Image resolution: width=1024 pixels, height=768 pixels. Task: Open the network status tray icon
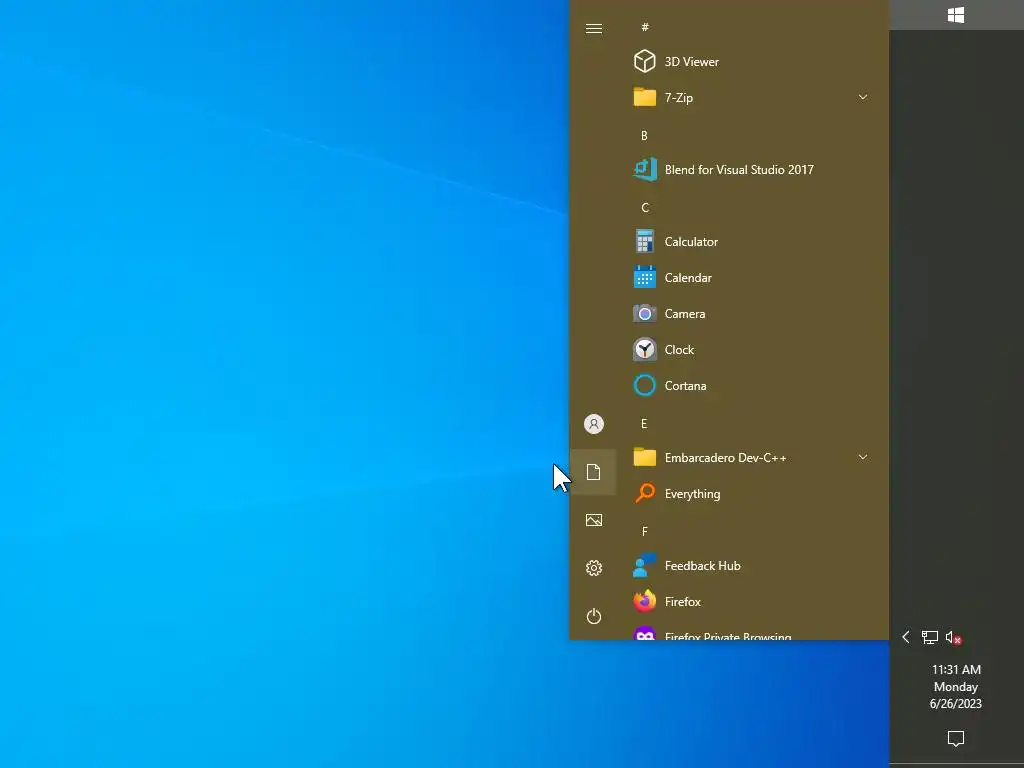pos(929,637)
